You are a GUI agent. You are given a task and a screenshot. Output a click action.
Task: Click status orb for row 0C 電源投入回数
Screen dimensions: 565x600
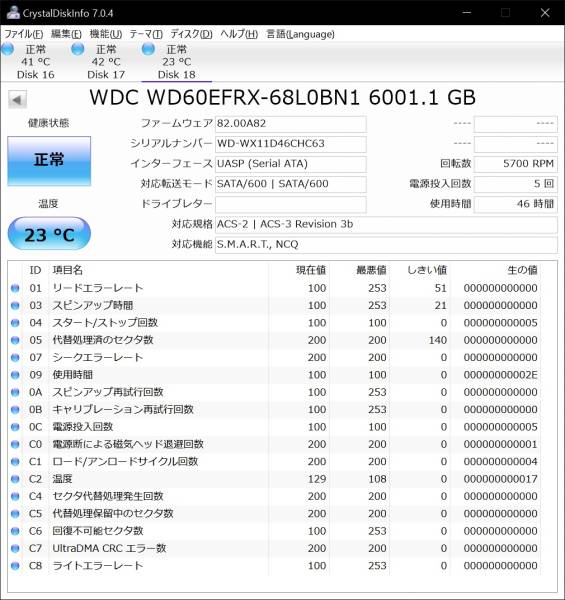click(15, 427)
